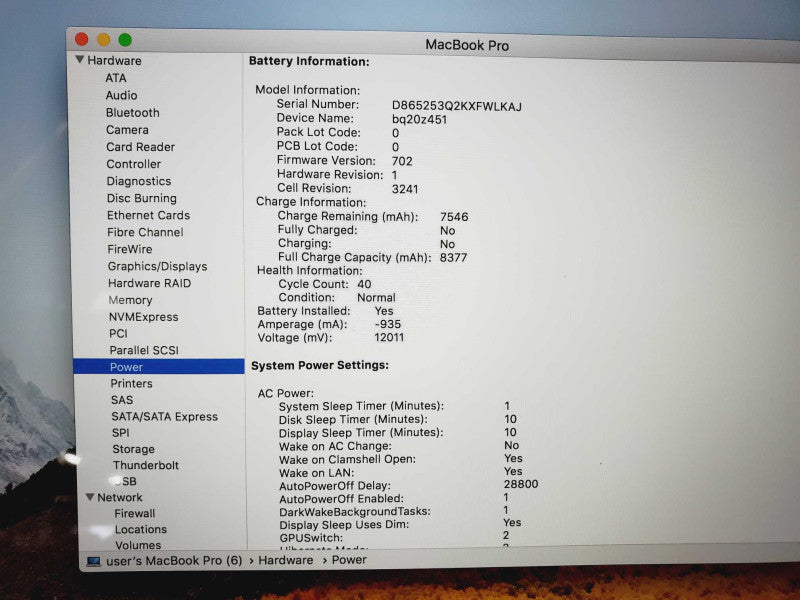Click the System Power Settings heading
Screen dimensions: 800x600
[320, 365]
